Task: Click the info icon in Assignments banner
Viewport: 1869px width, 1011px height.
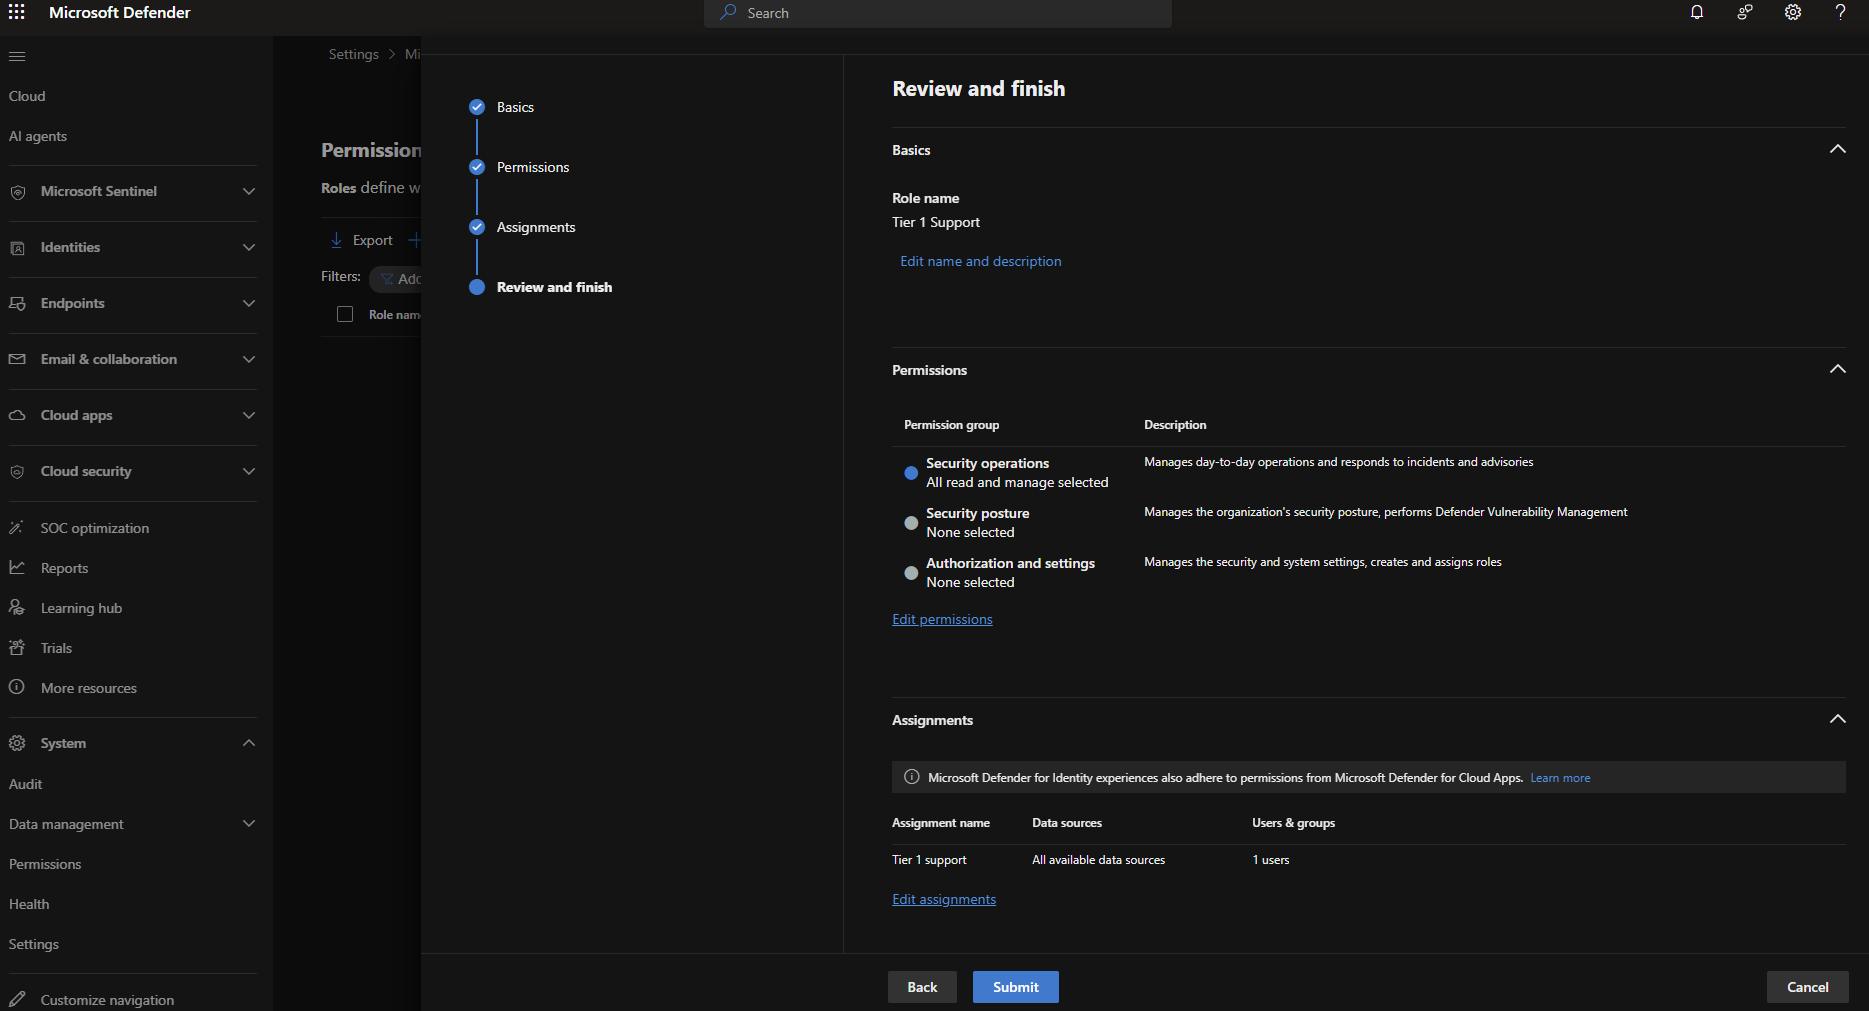Action: (911, 777)
